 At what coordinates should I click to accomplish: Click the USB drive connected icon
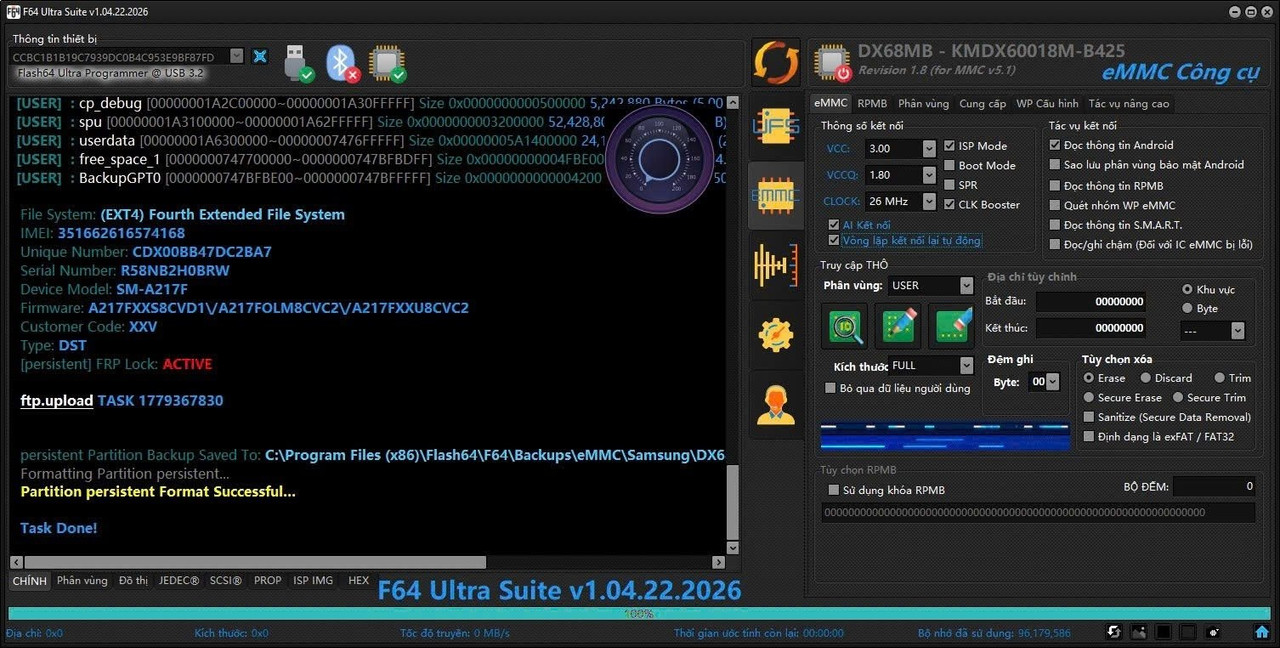[298, 62]
